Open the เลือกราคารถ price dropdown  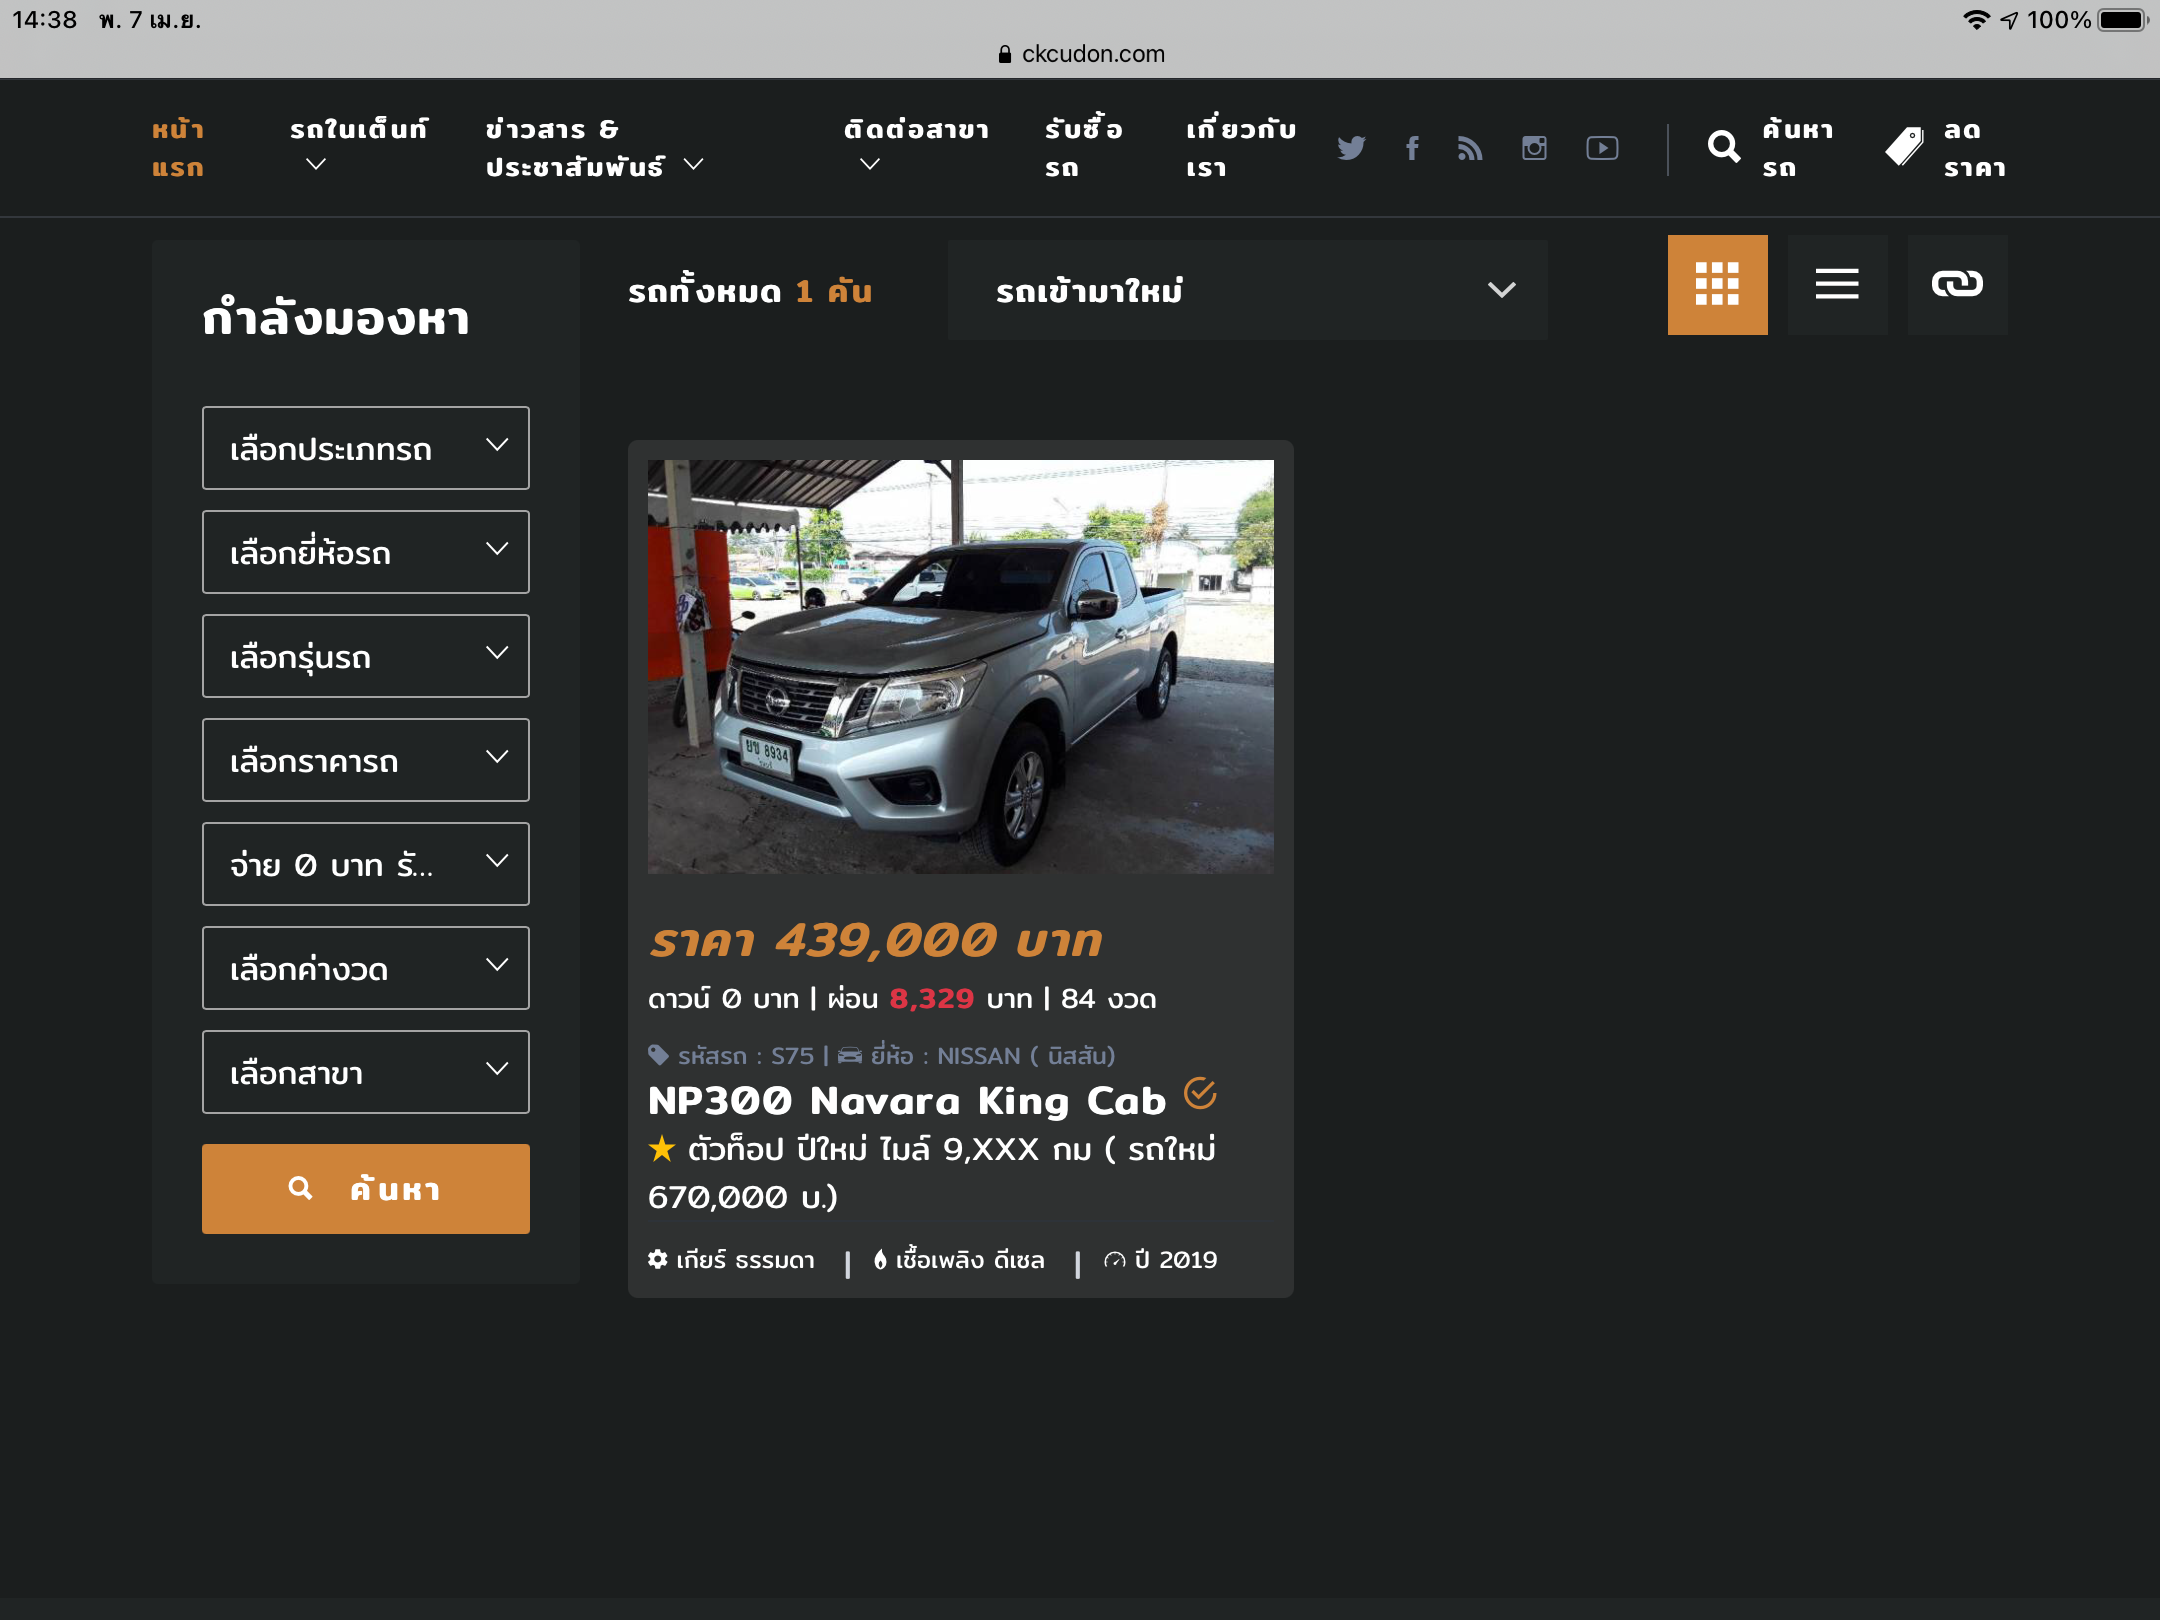pos(365,760)
